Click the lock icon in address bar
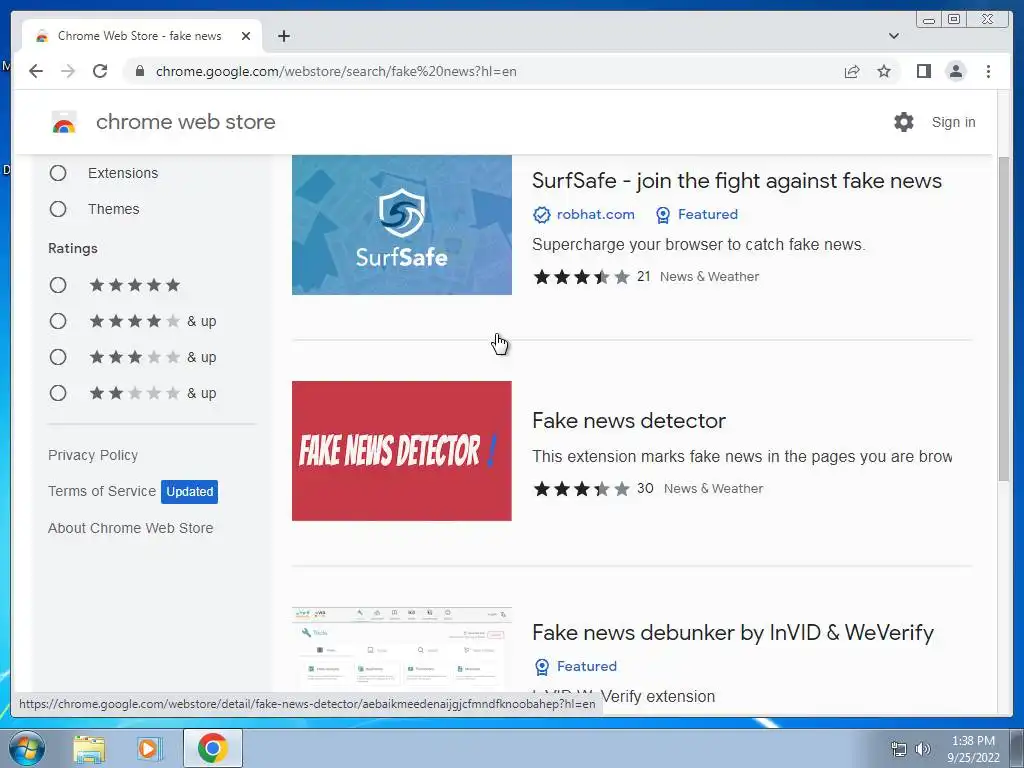The image size is (1024, 768). [139, 71]
